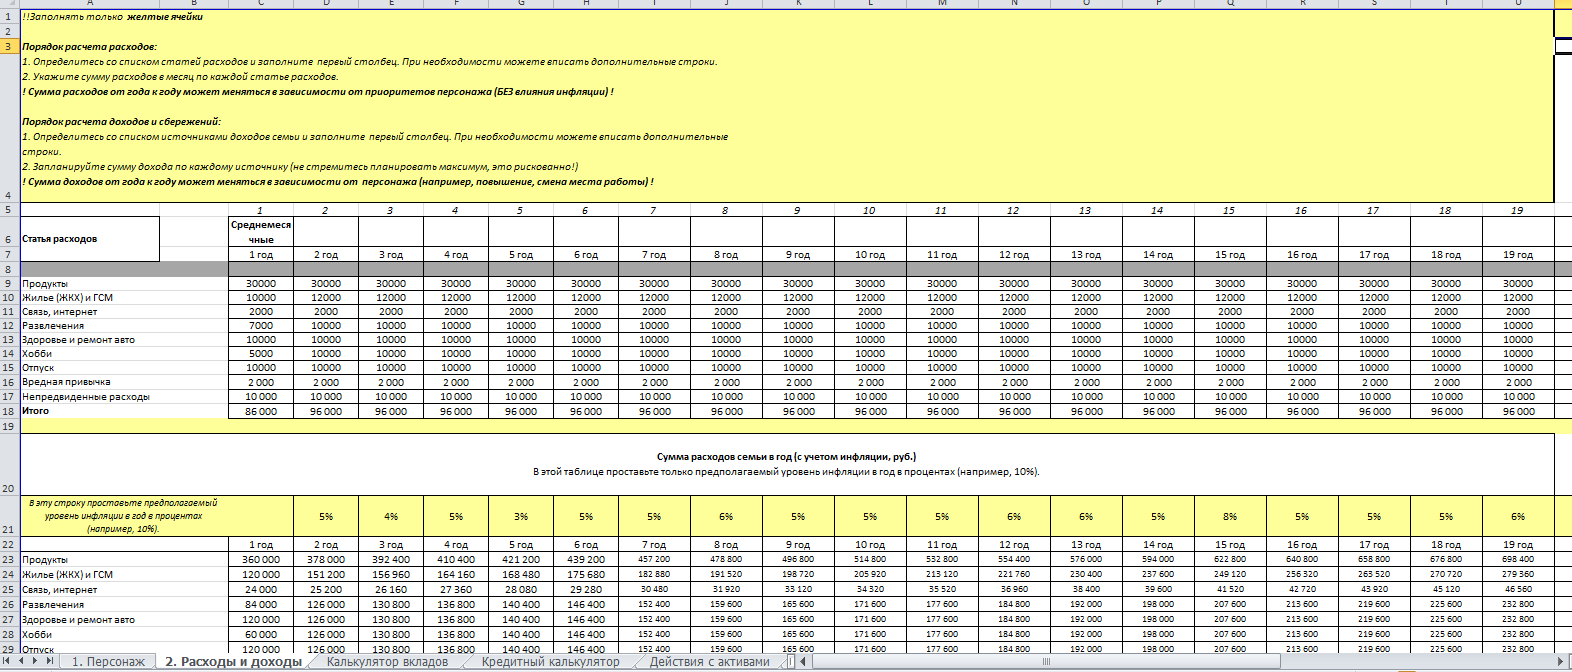Switch to 'Действия с активами' sheet tab
The width and height of the screenshot is (1572, 672).
710,662
